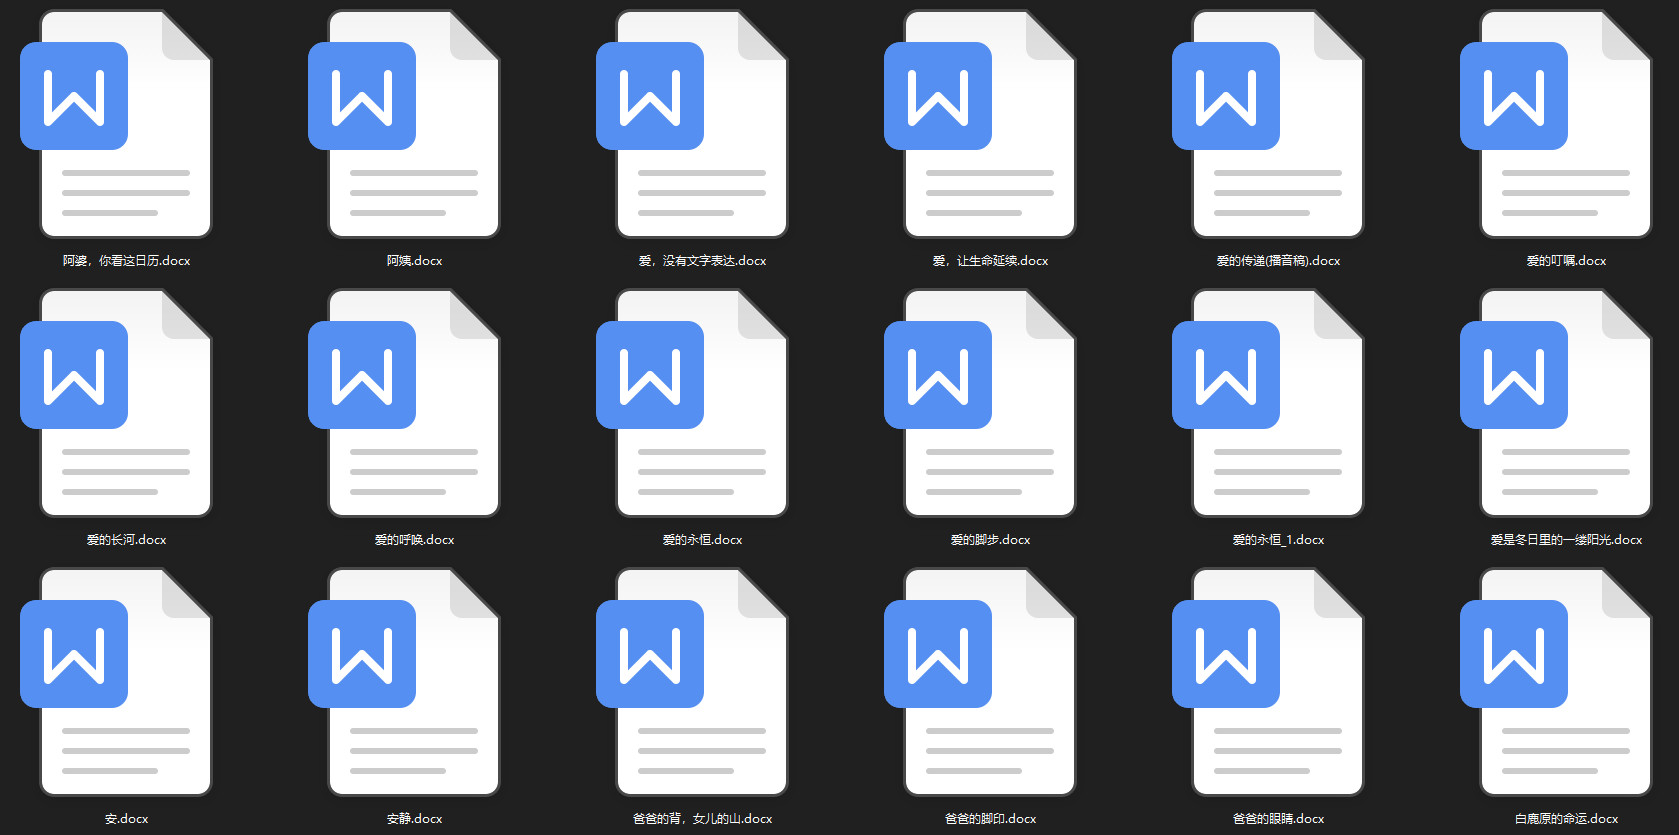Select the 安静.docx document icon

click(x=404, y=682)
